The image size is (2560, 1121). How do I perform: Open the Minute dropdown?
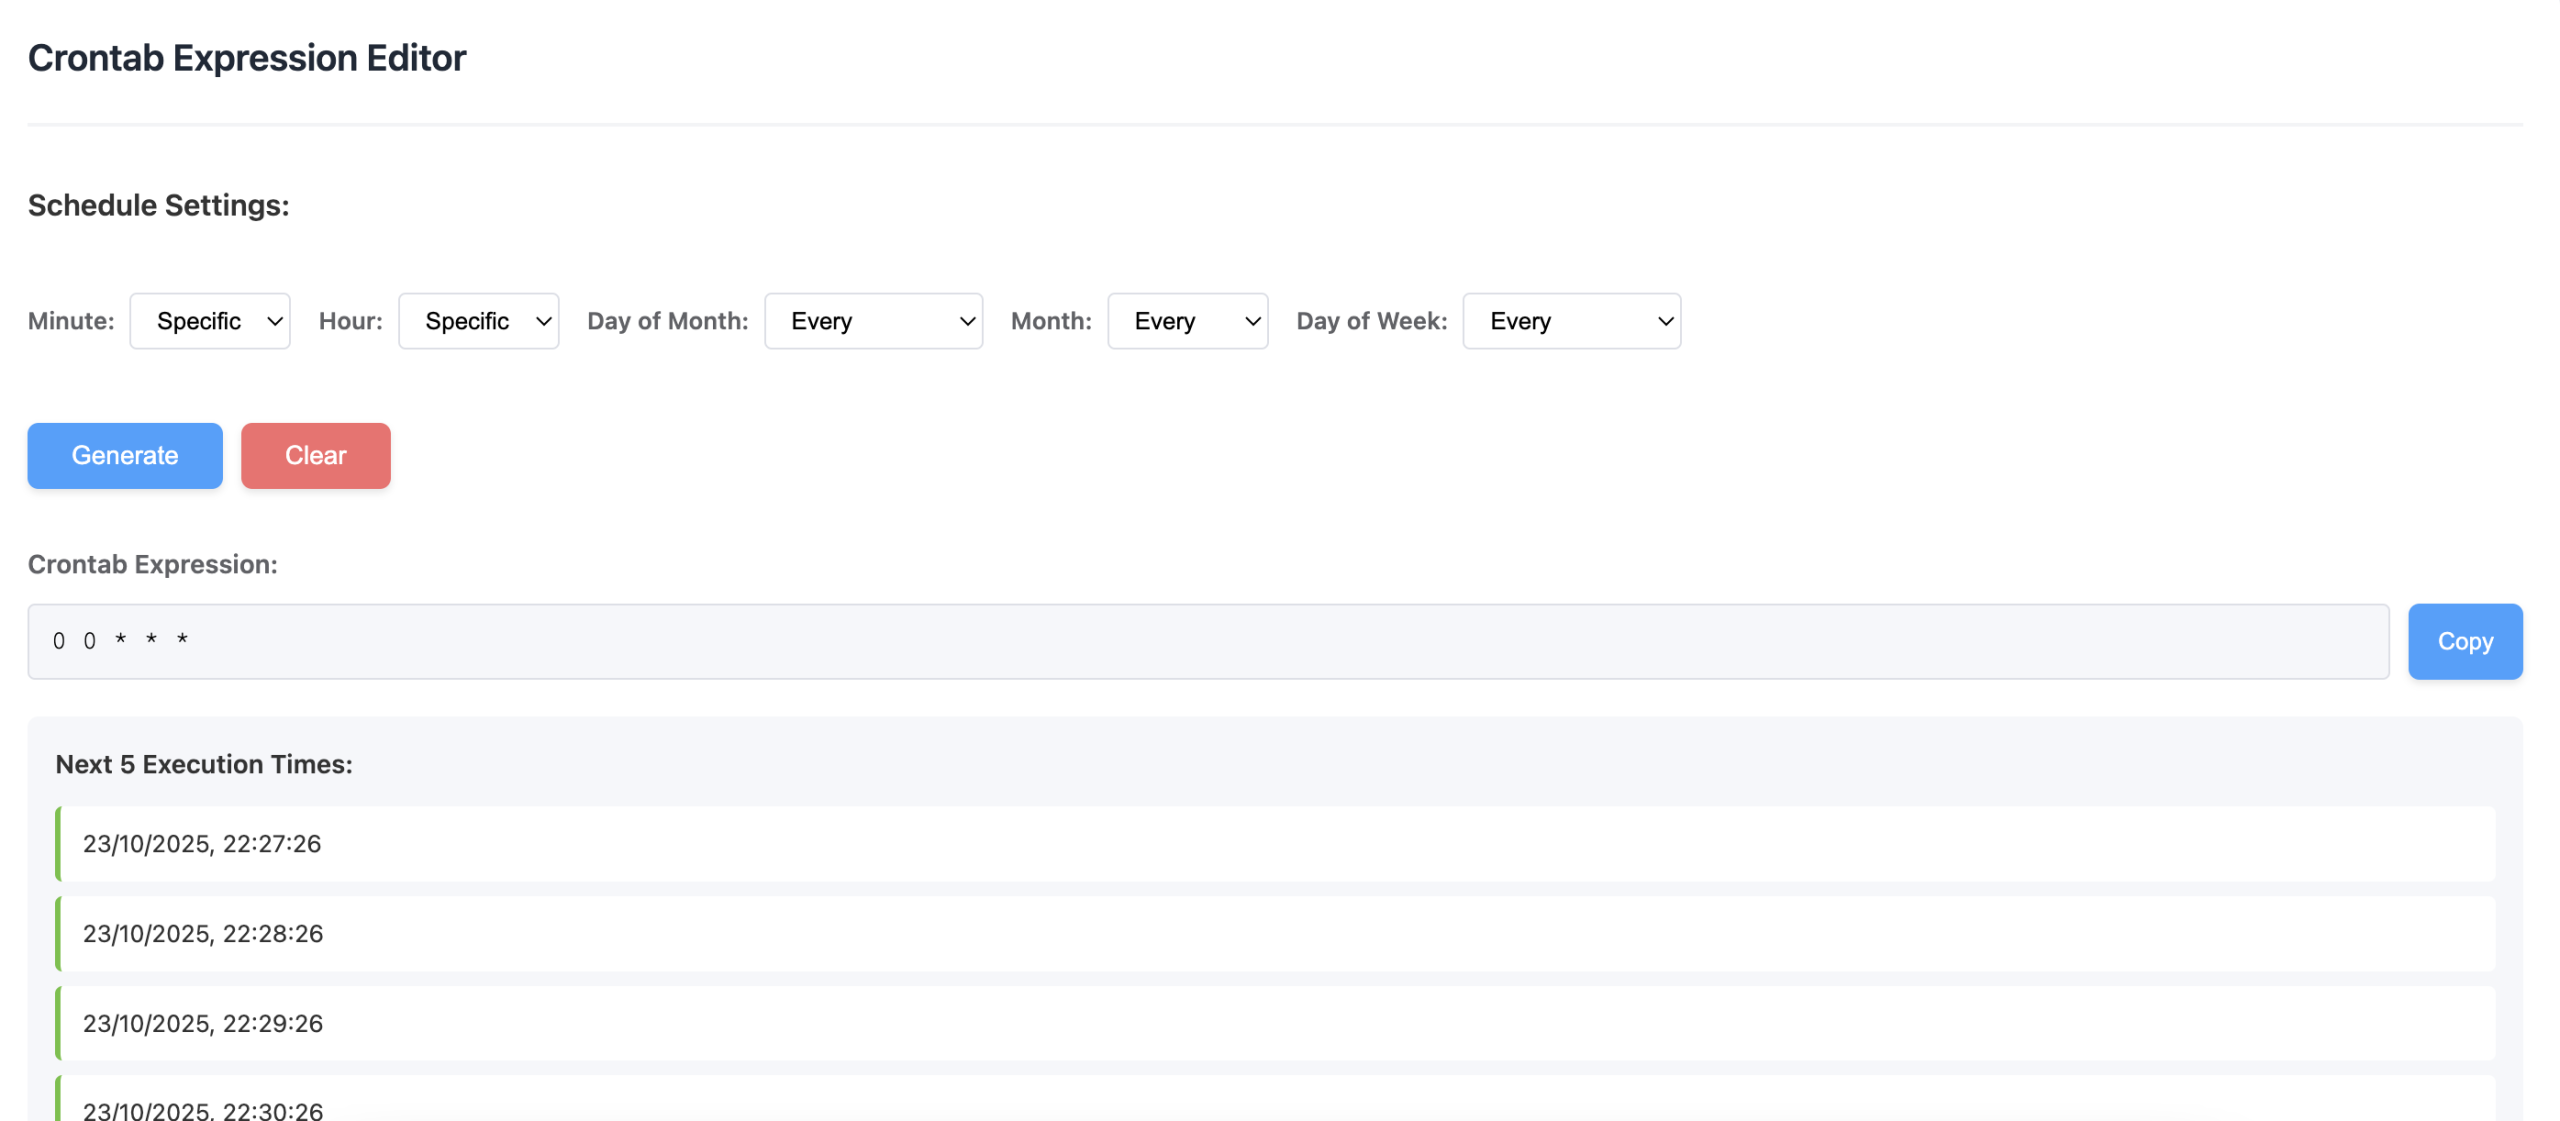pos(210,321)
